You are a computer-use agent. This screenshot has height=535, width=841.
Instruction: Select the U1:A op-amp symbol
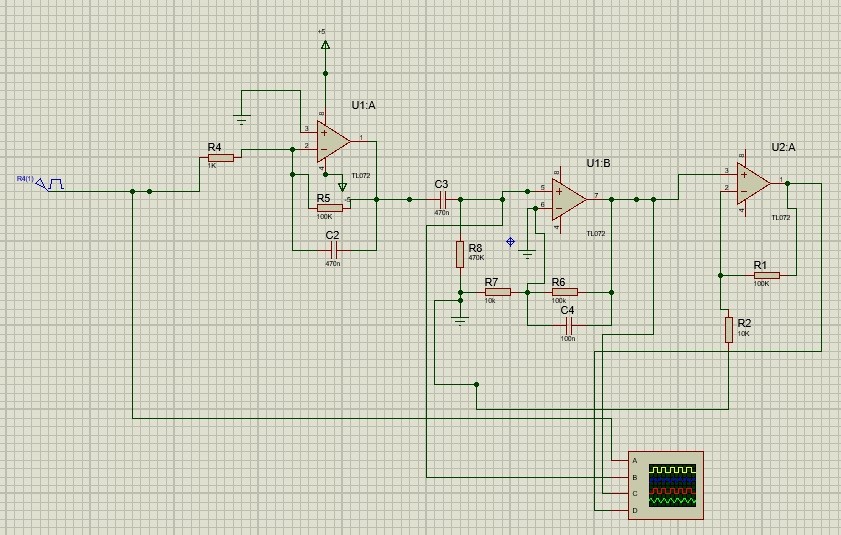click(x=333, y=142)
